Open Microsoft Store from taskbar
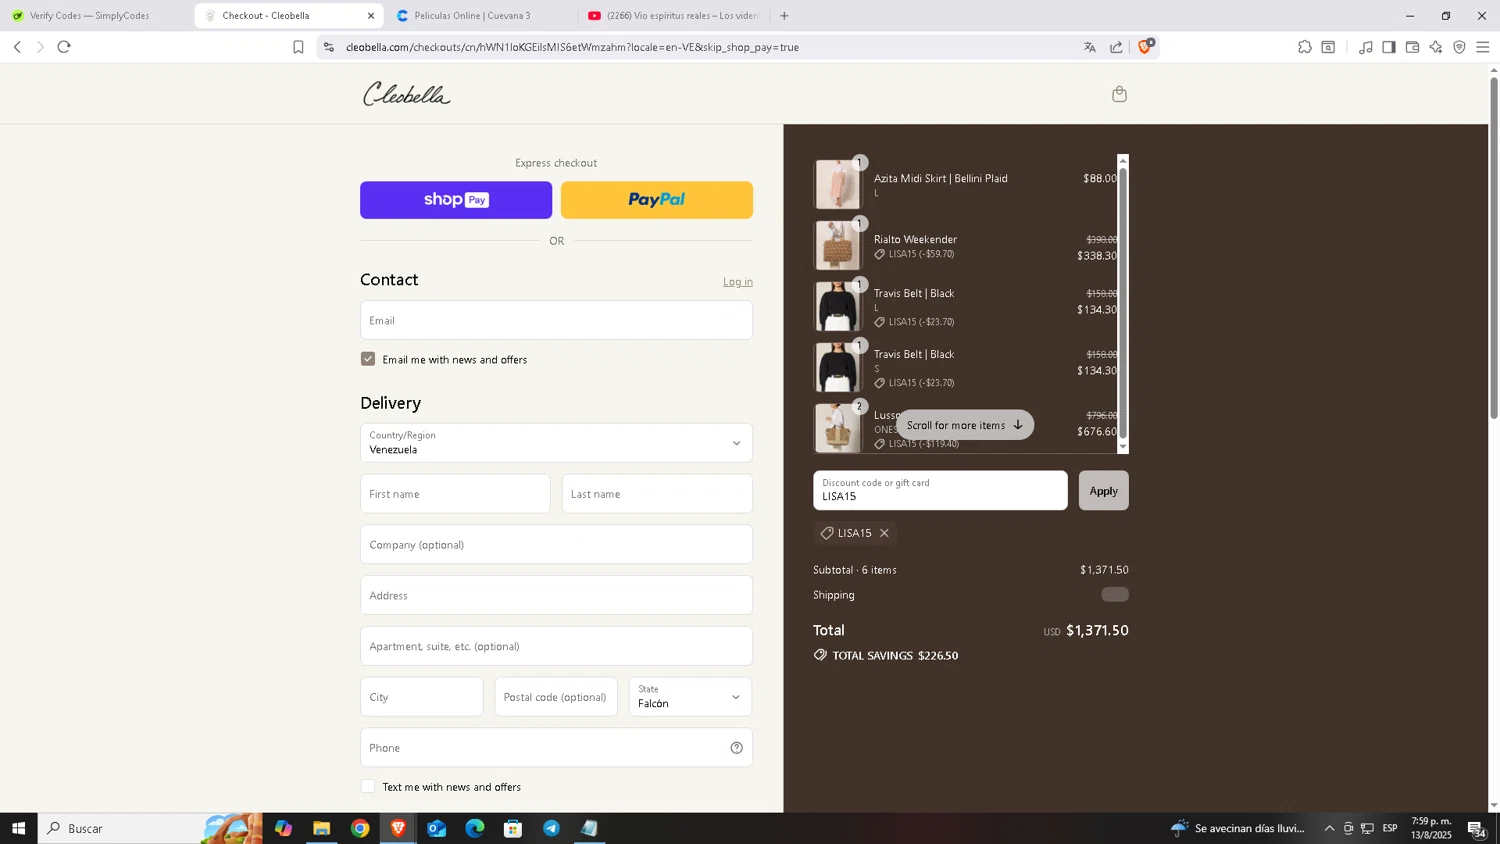The width and height of the screenshot is (1500, 844). [x=513, y=828]
